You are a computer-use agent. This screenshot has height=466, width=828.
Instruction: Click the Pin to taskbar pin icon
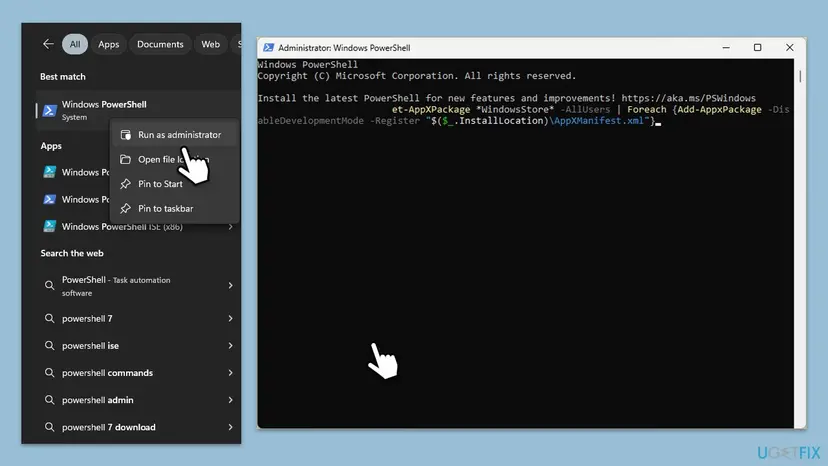[x=125, y=208]
